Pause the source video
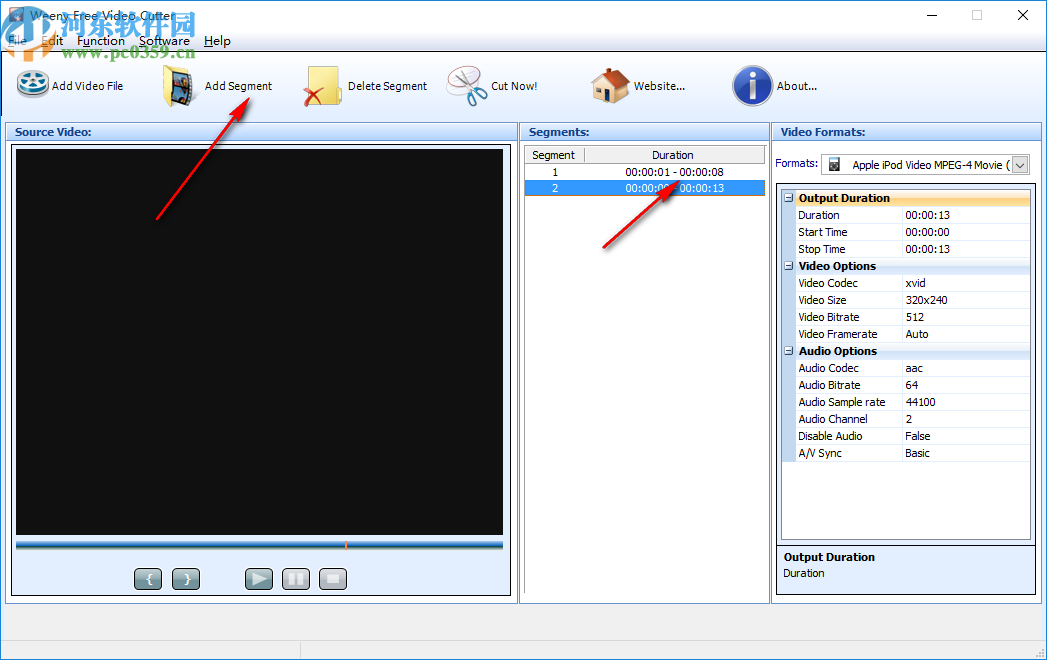 click(x=296, y=579)
